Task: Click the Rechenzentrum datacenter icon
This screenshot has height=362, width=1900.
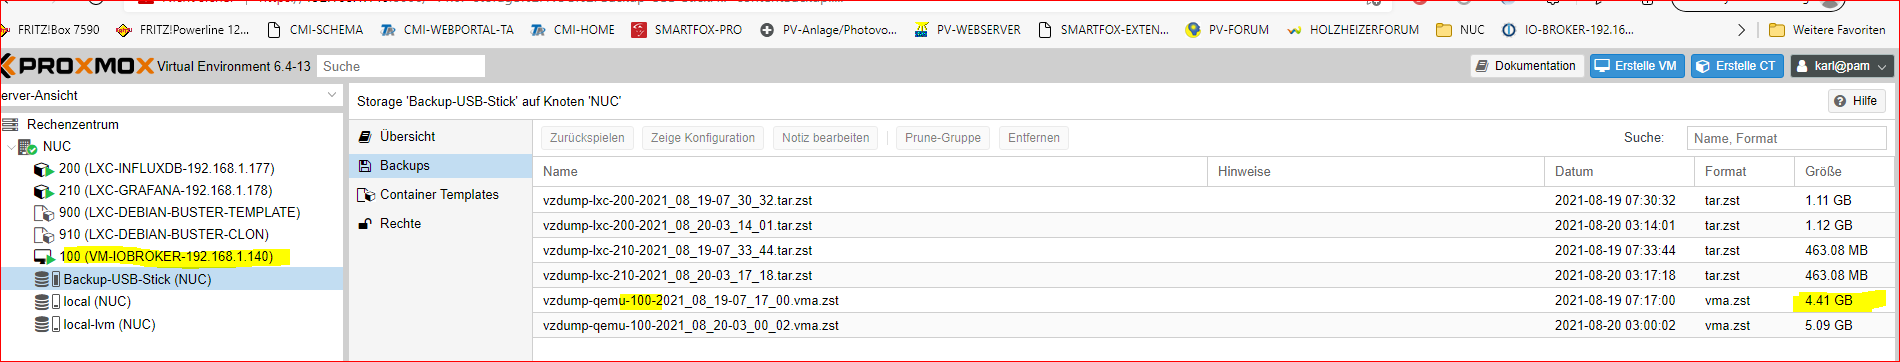Action: pos(10,125)
